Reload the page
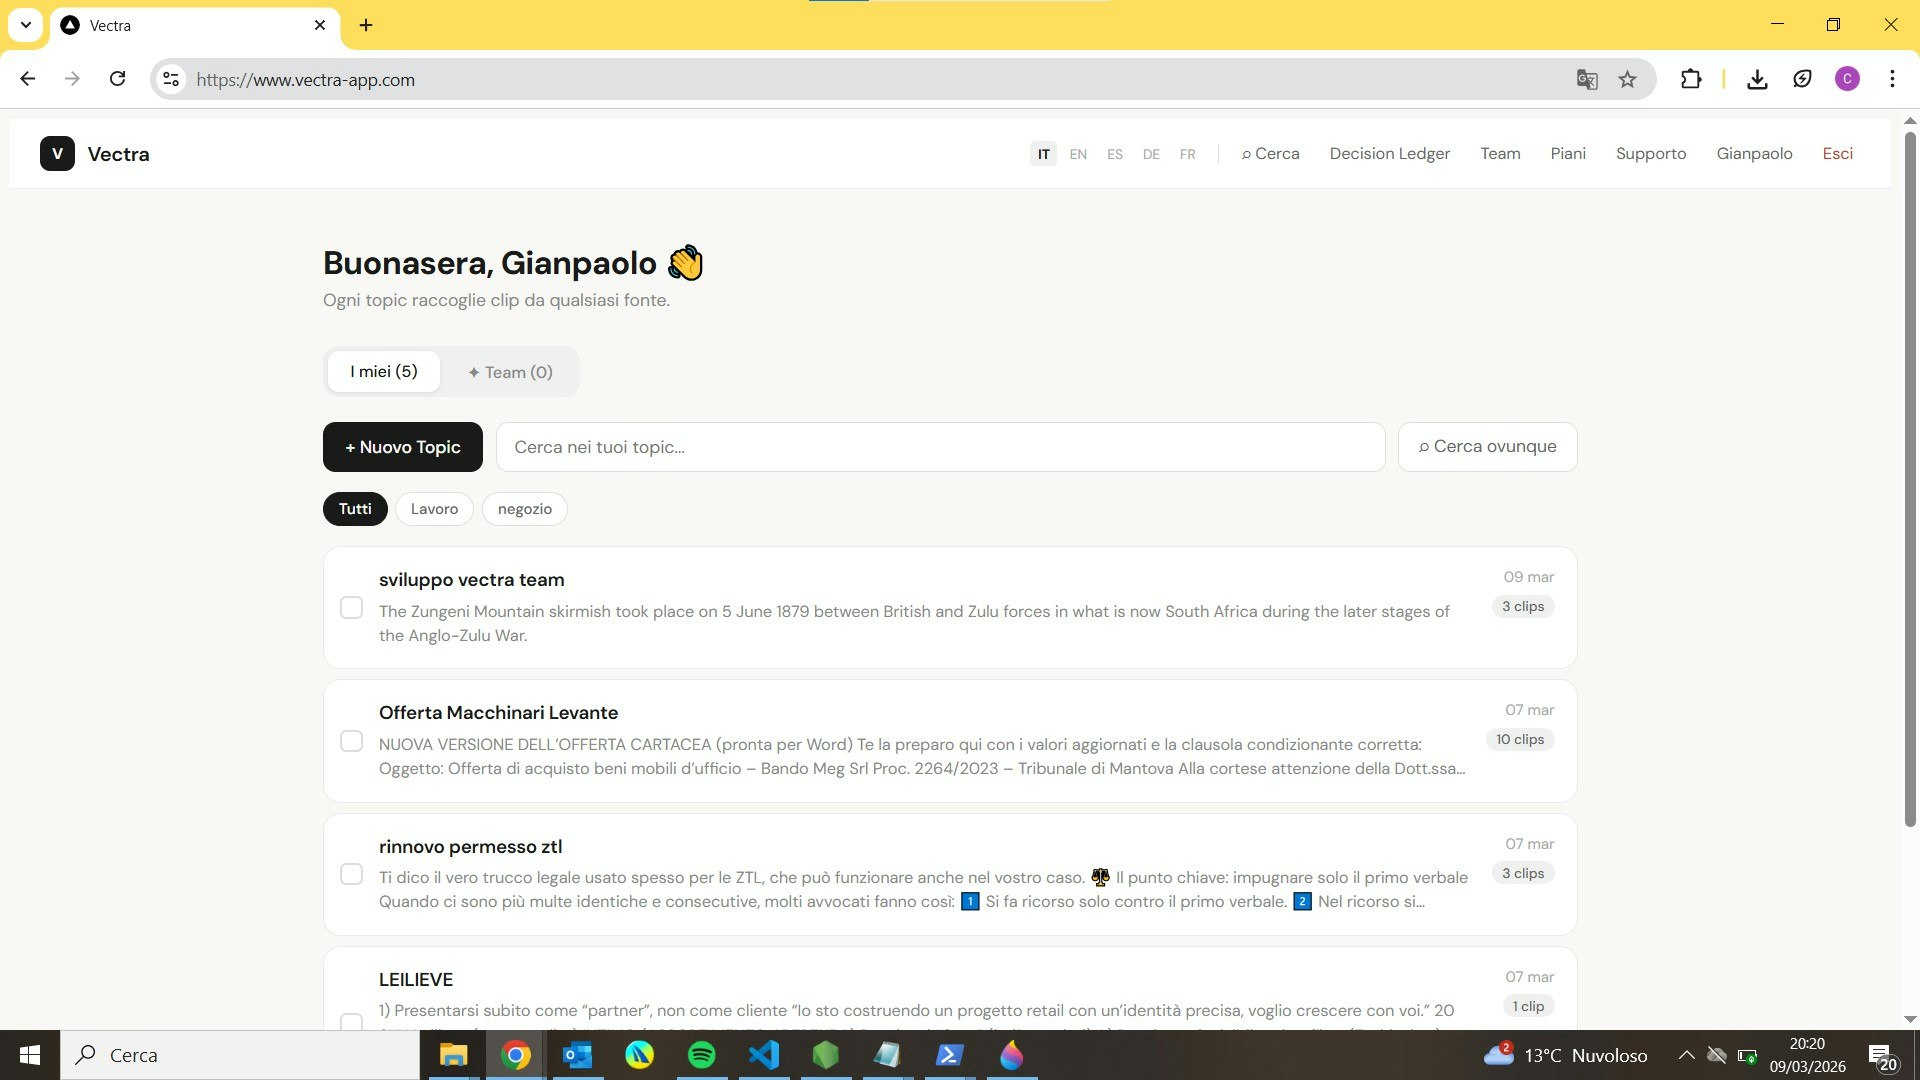 pos(117,79)
